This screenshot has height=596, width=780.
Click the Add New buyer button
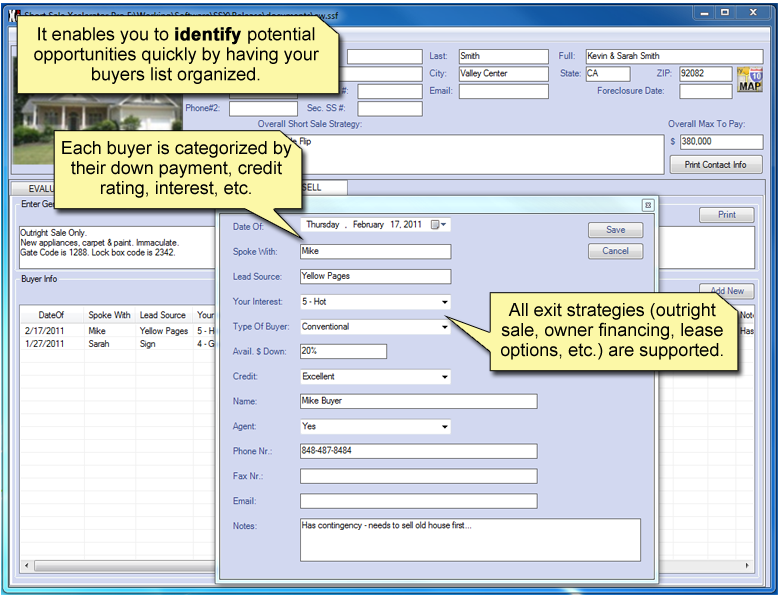(x=726, y=291)
